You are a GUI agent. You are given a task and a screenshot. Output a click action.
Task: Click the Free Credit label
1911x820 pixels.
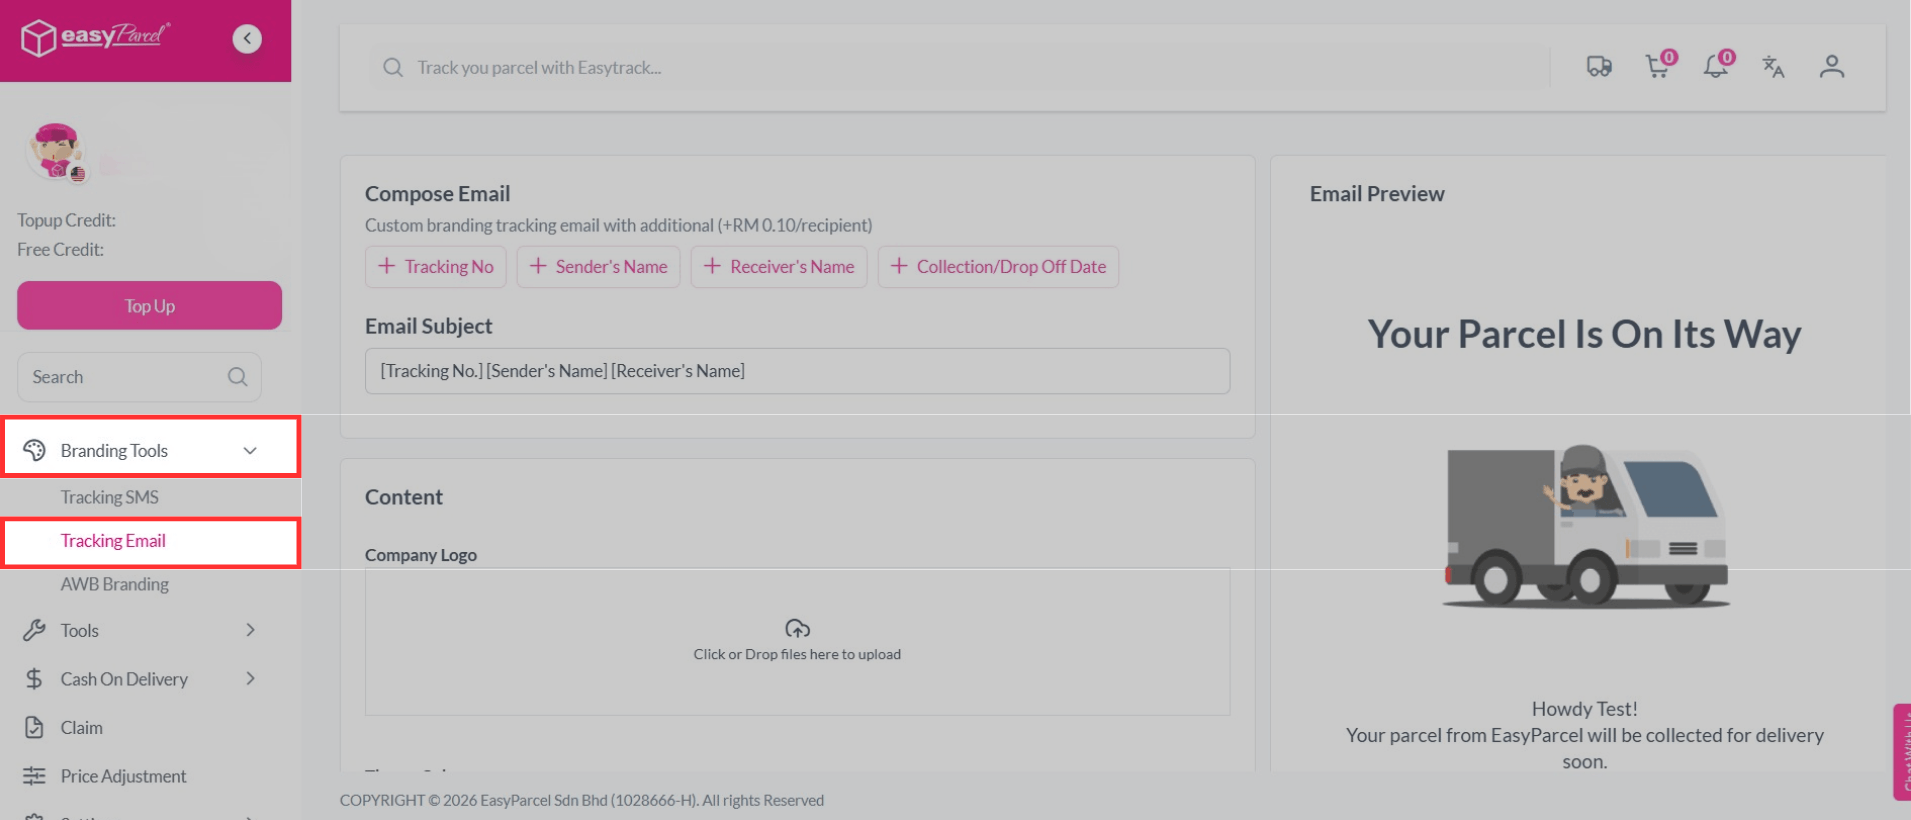pyautogui.click(x=60, y=250)
